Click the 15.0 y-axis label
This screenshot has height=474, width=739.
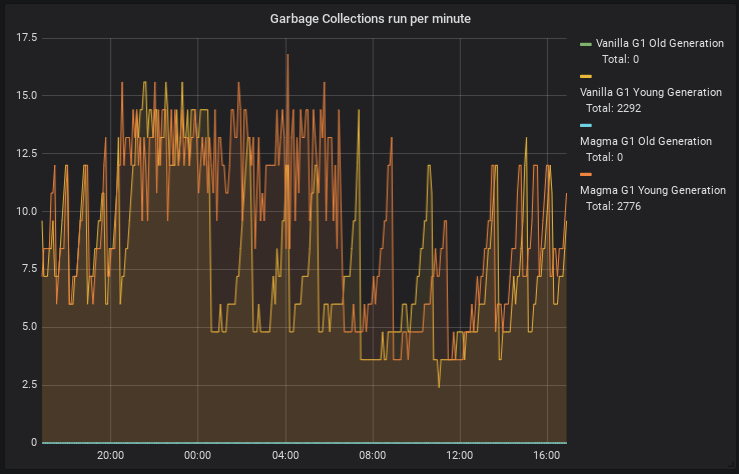point(27,96)
